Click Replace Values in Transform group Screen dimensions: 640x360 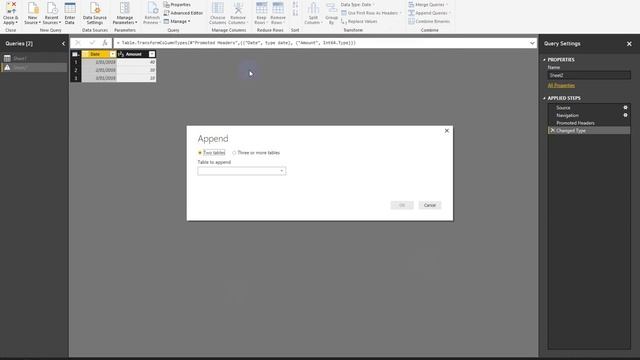click(x=359, y=22)
